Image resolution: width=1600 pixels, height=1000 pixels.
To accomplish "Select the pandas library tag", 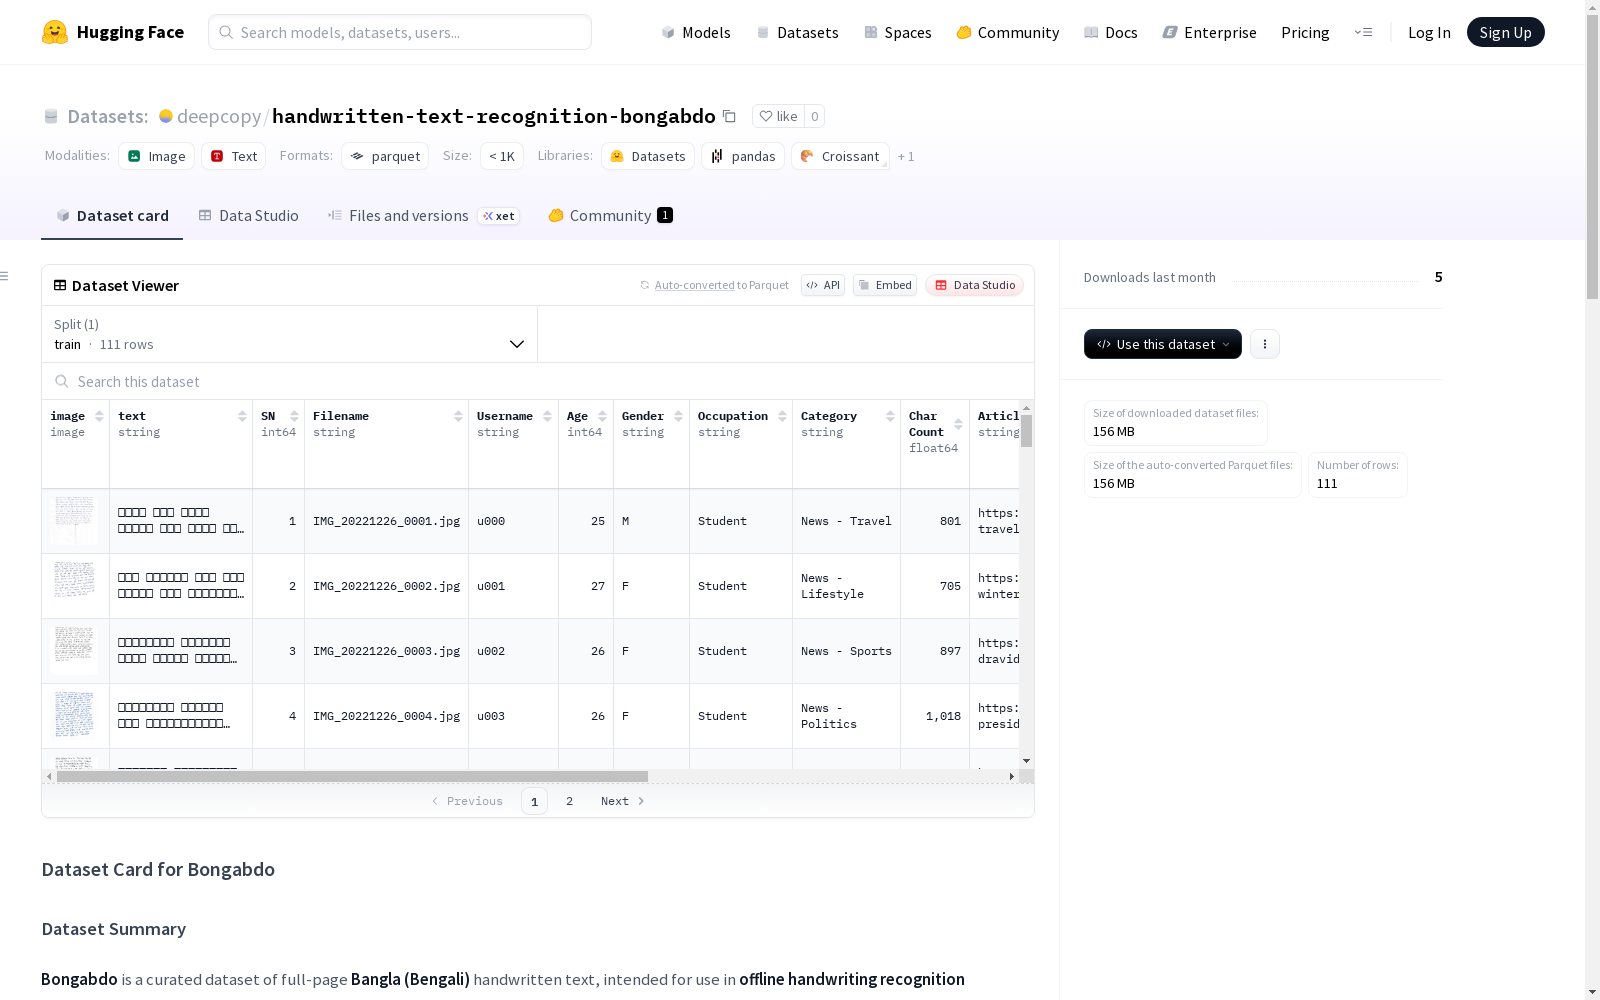I will [743, 156].
